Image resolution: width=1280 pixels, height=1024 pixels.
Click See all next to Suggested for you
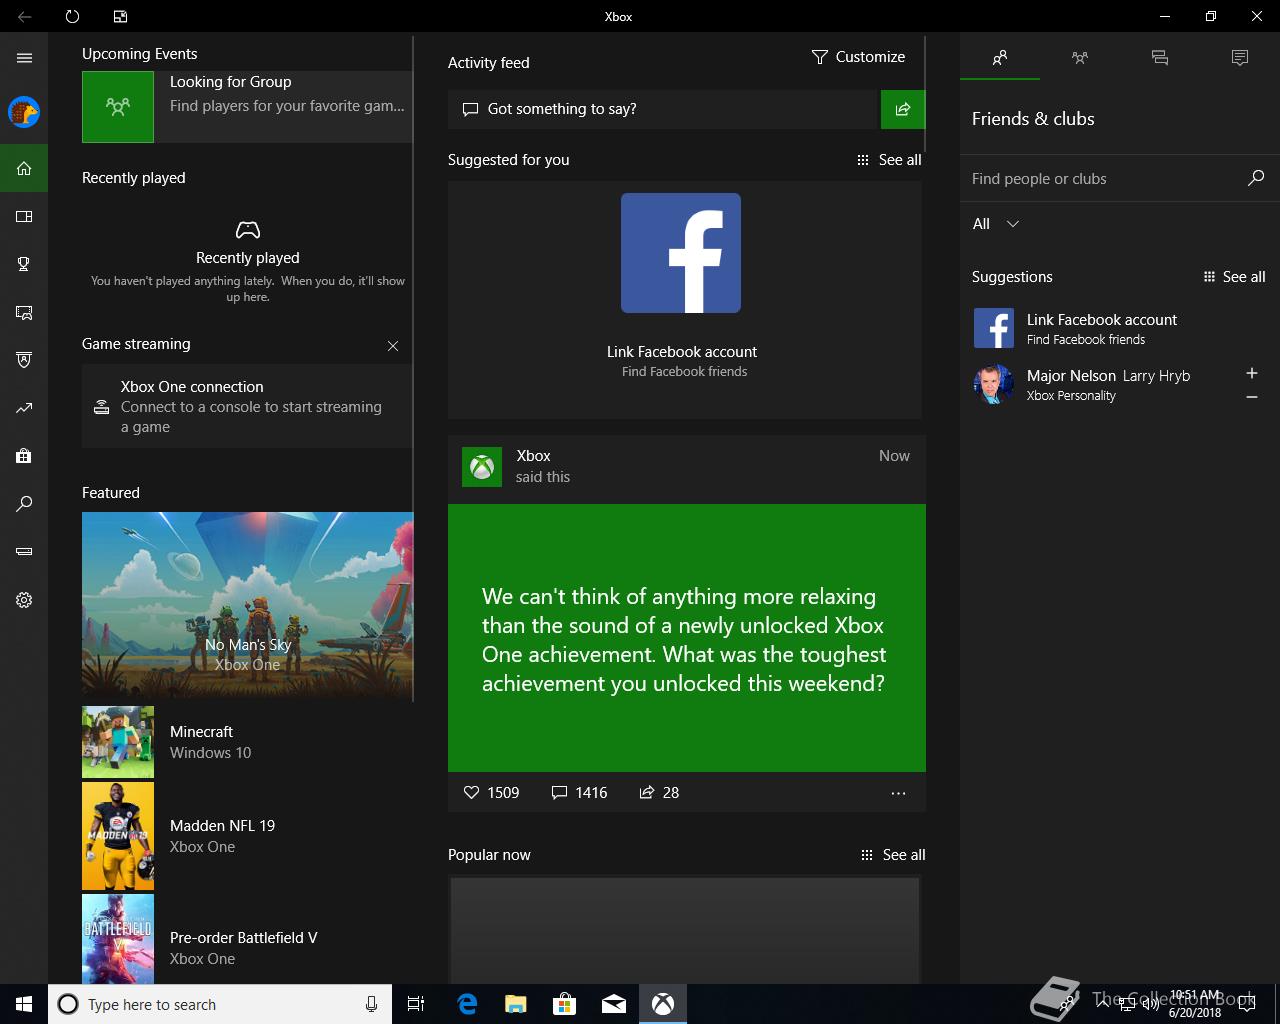tap(889, 160)
